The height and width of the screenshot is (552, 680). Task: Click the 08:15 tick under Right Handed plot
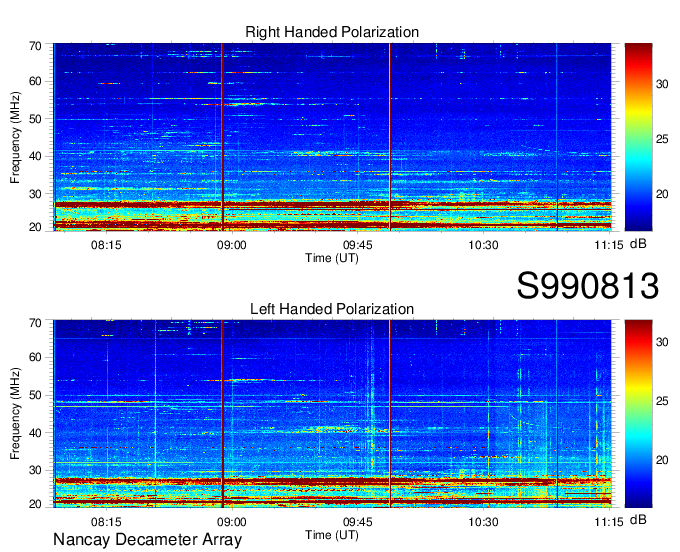(106, 245)
